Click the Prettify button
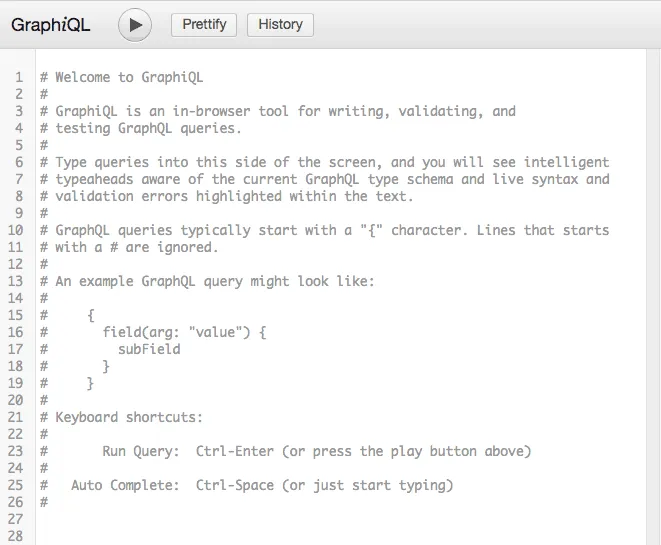661x545 pixels. click(204, 25)
